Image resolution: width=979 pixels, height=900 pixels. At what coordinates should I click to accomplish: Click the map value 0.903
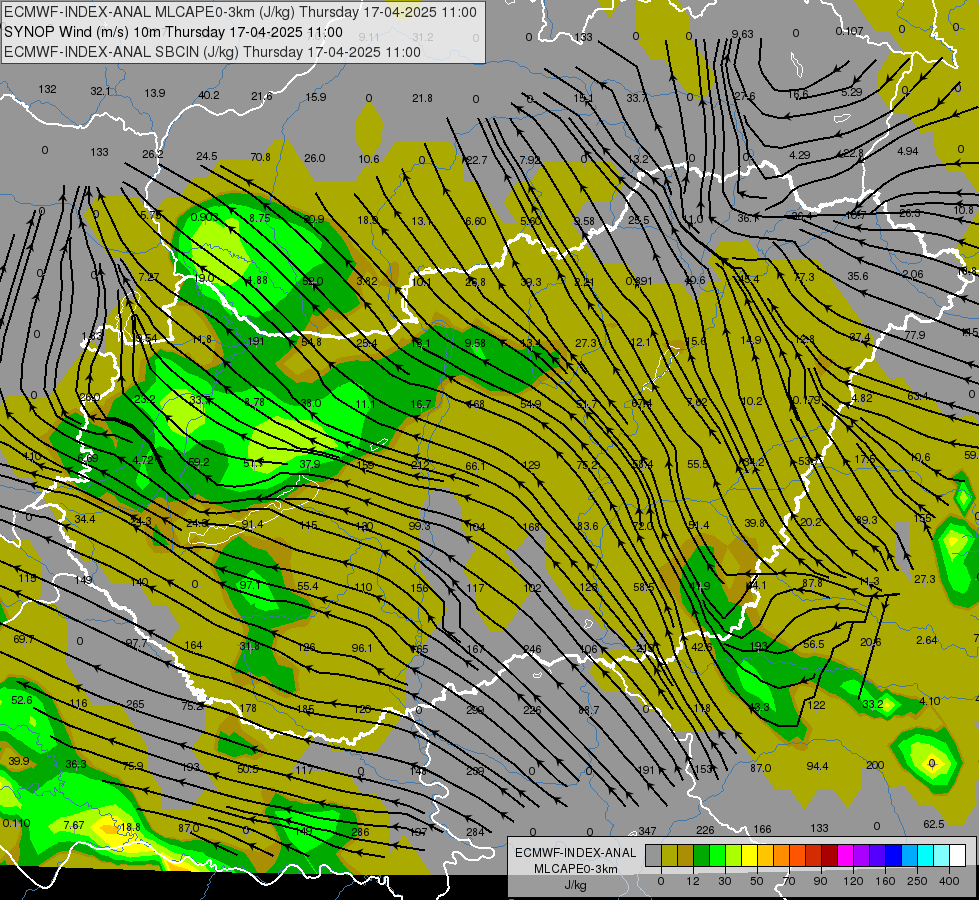tap(205, 217)
